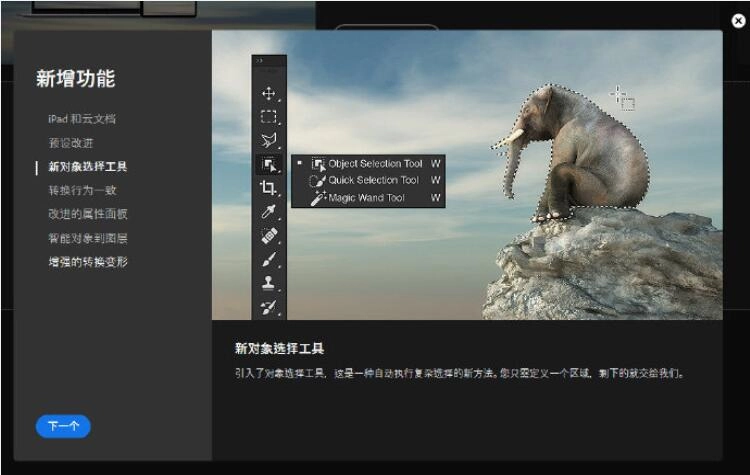Select the Brush tool
Viewport: 750px width, 475px height.
click(x=268, y=260)
